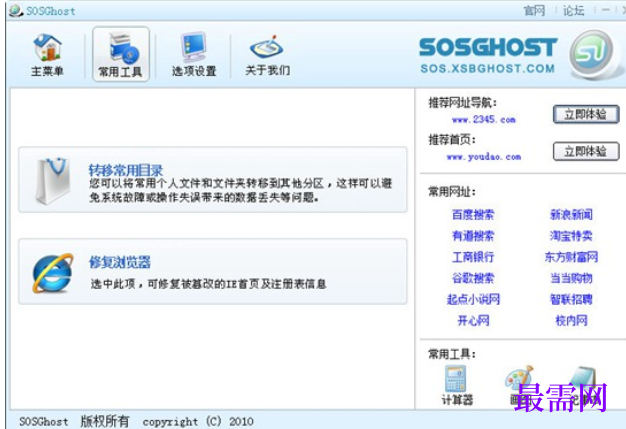The image size is (626, 429).
Task: Visit 当当购物 link
Action: [x=571, y=278]
